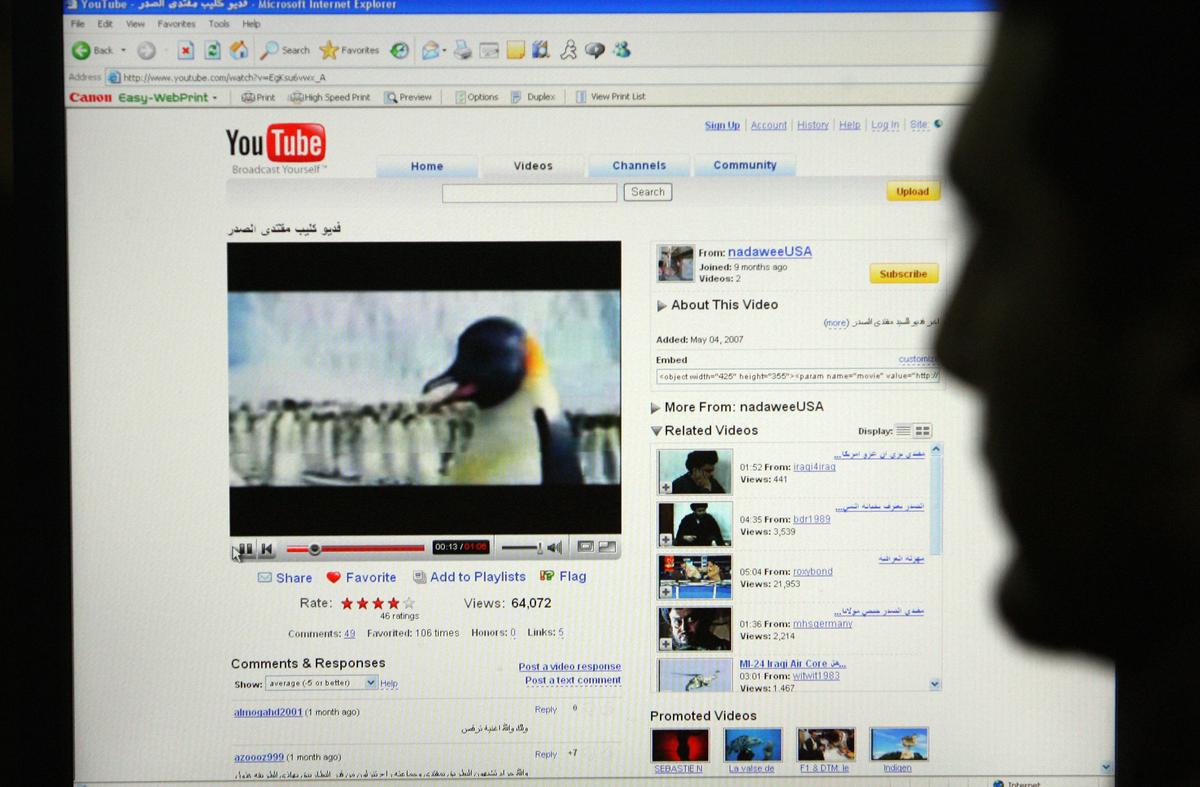The width and height of the screenshot is (1200, 787).
Task: Open the Favorites menu in the menu bar
Action: 176,23
